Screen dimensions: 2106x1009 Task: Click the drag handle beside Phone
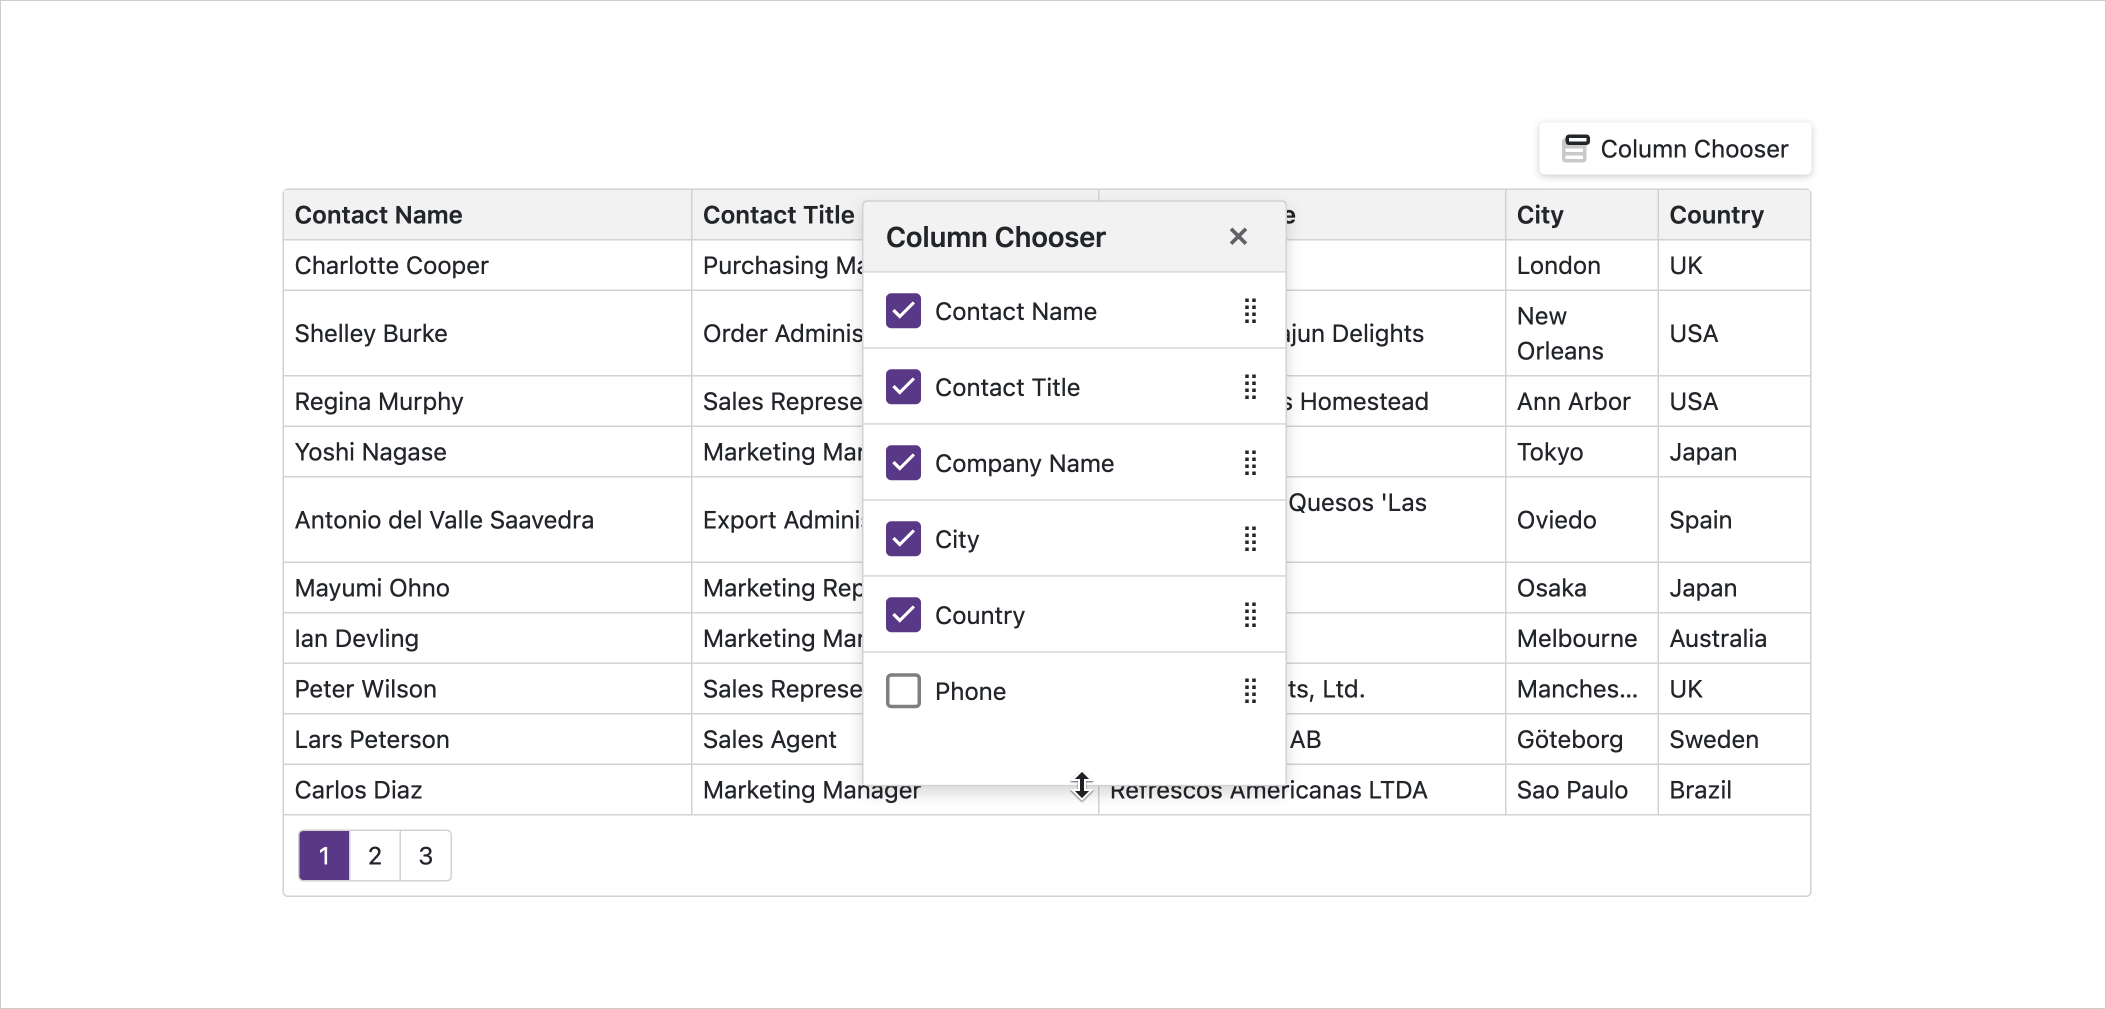coord(1250,691)
